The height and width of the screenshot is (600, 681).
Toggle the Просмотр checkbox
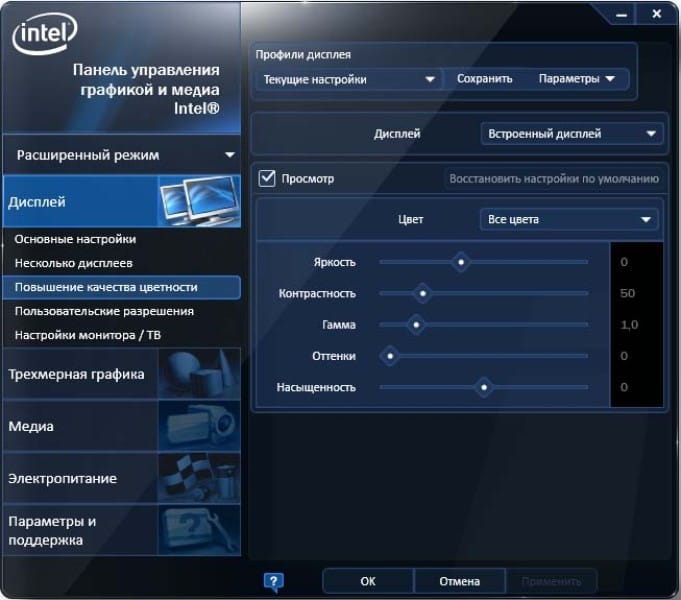[x=267, y=179]
